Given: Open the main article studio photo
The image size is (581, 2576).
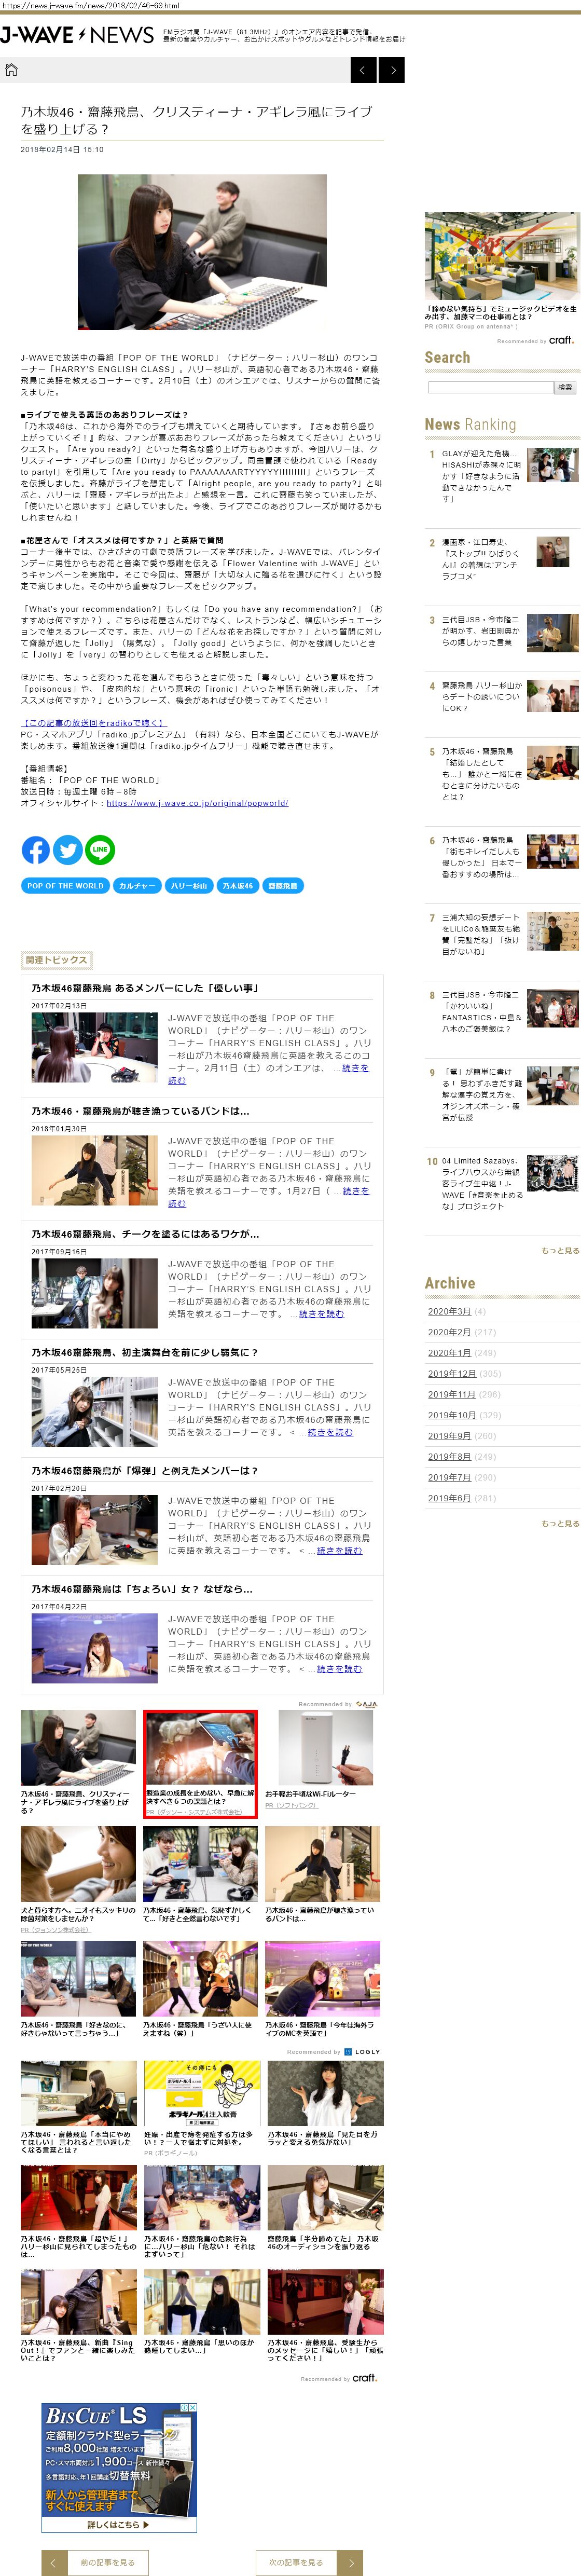Looking at the screenshot, I should point(202,252).
